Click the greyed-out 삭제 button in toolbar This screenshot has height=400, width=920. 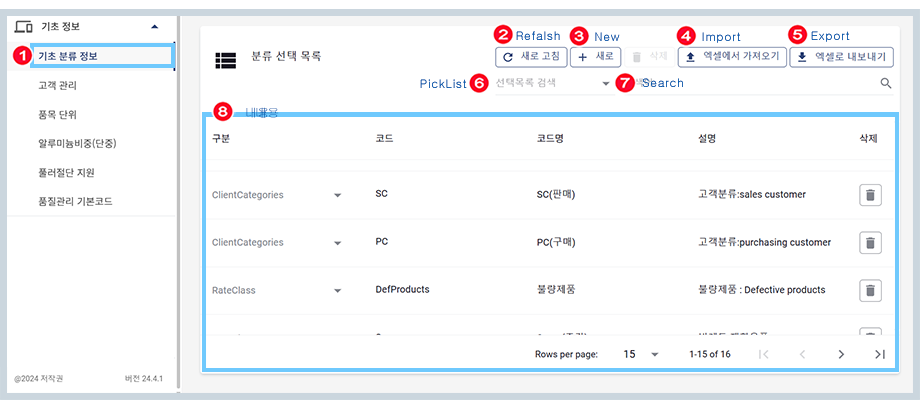(650, 57)
